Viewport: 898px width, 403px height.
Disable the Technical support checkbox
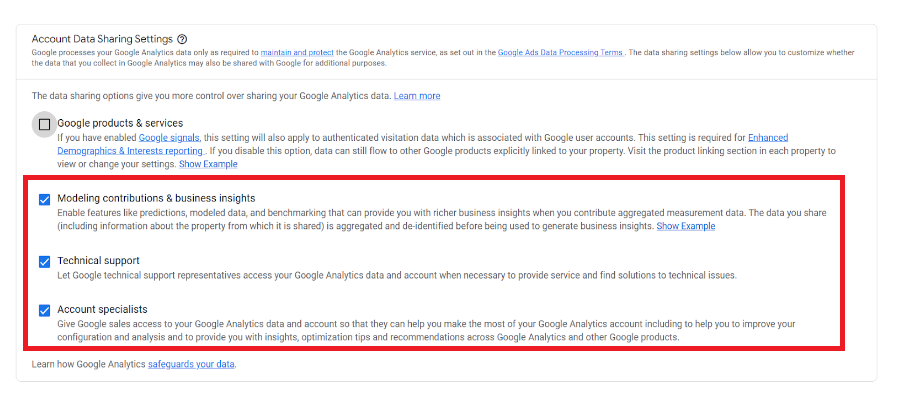click(x=45, y=262)
